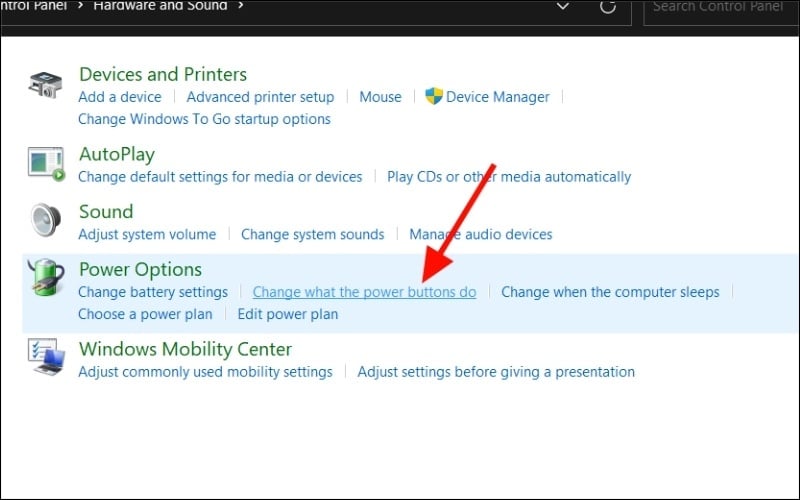The height and width of the screenshot is (500, 800).
Task: Open Adjust system volume
Action: 147,234
